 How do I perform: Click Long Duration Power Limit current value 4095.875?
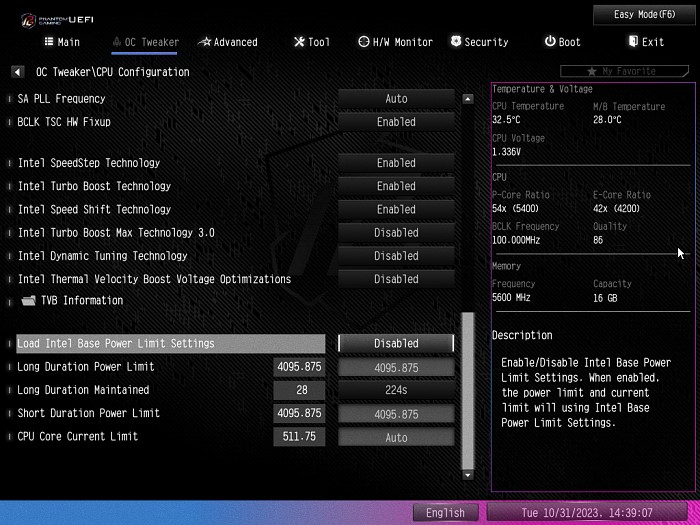pyautogui.click(x=299, y=367)
